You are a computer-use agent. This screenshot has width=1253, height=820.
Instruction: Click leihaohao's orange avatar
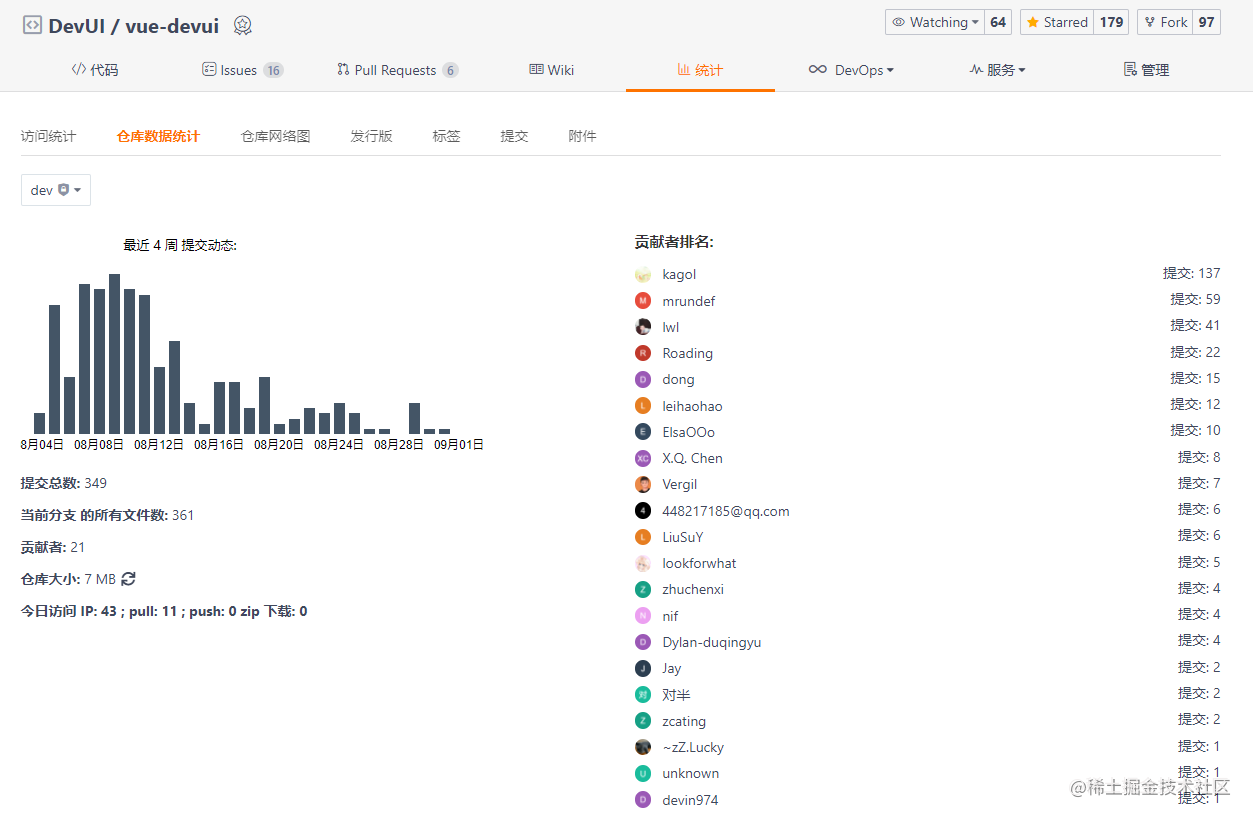[x=643, y=406]
